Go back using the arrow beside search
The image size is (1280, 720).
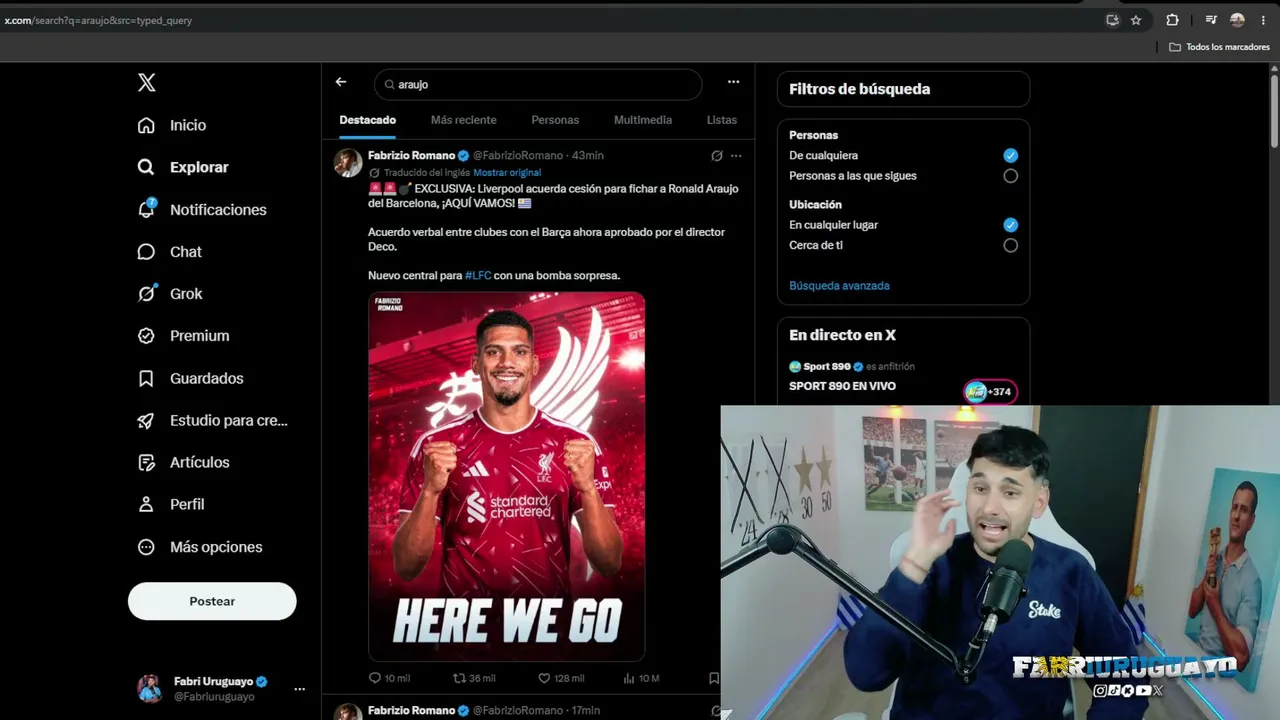341,82
